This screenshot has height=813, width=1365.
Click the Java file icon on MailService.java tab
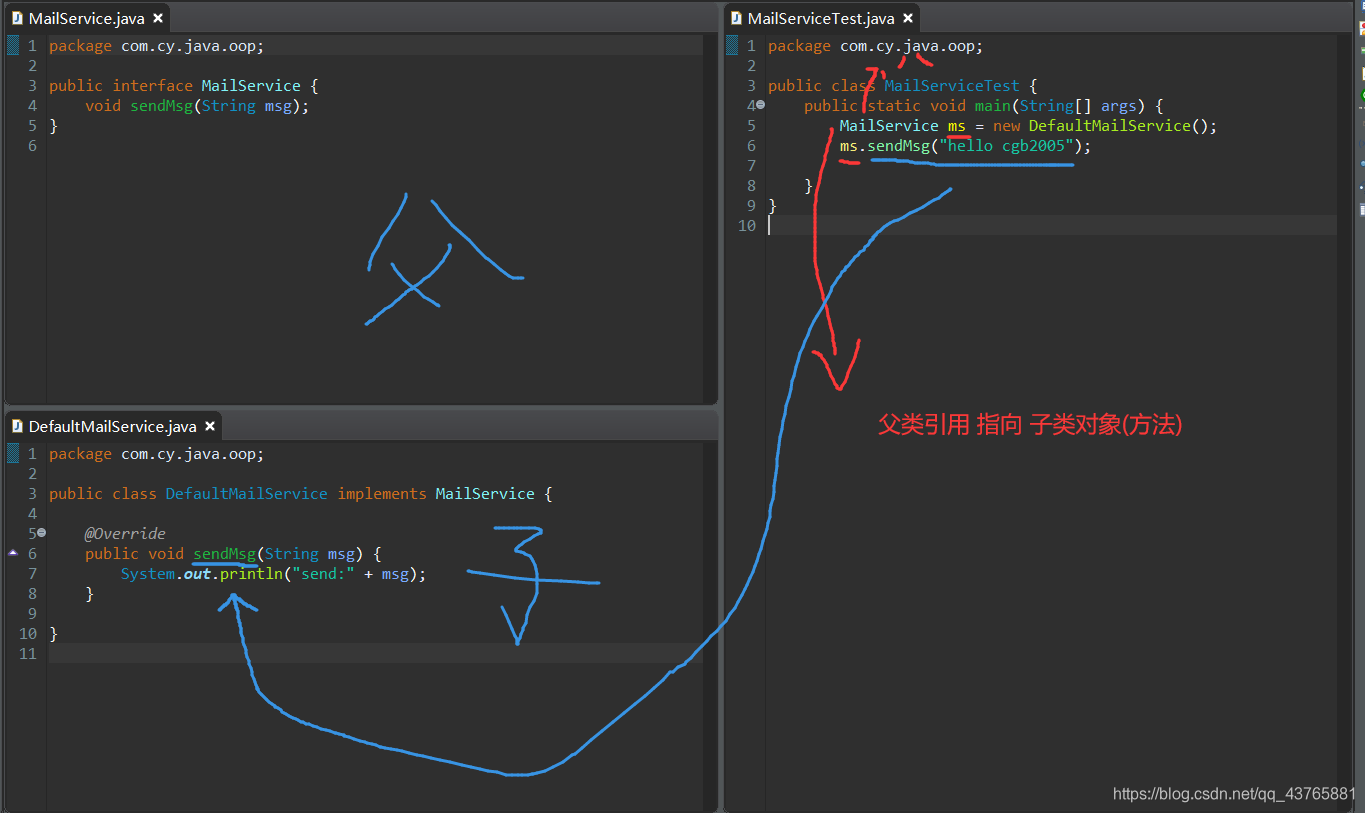tap(17, 18)
